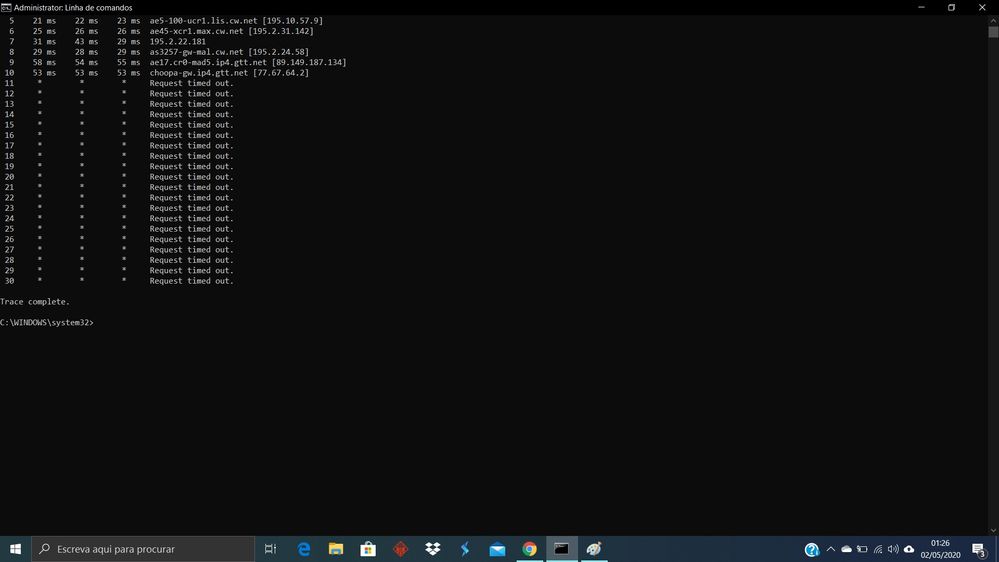
Task: Open the OneDrive cloud tray icon
Action: [x=846, y=549]
